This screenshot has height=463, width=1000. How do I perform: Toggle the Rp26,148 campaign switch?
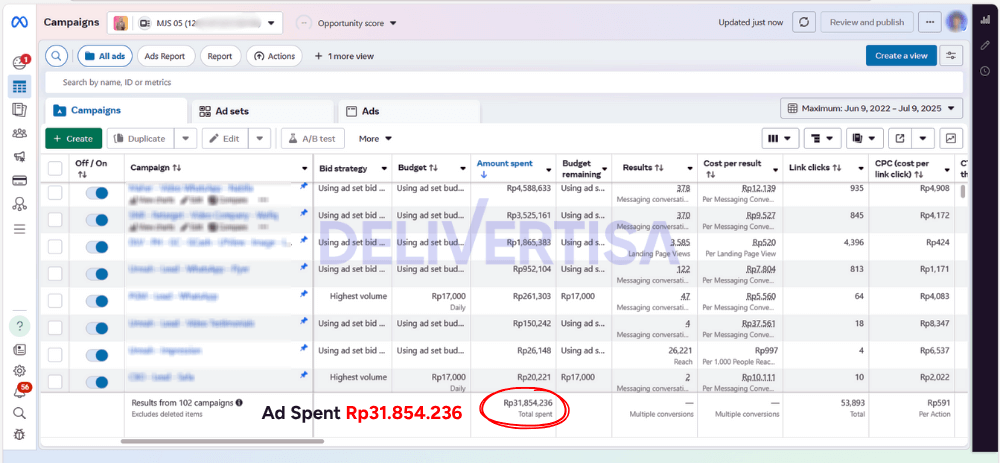point(97,355)
